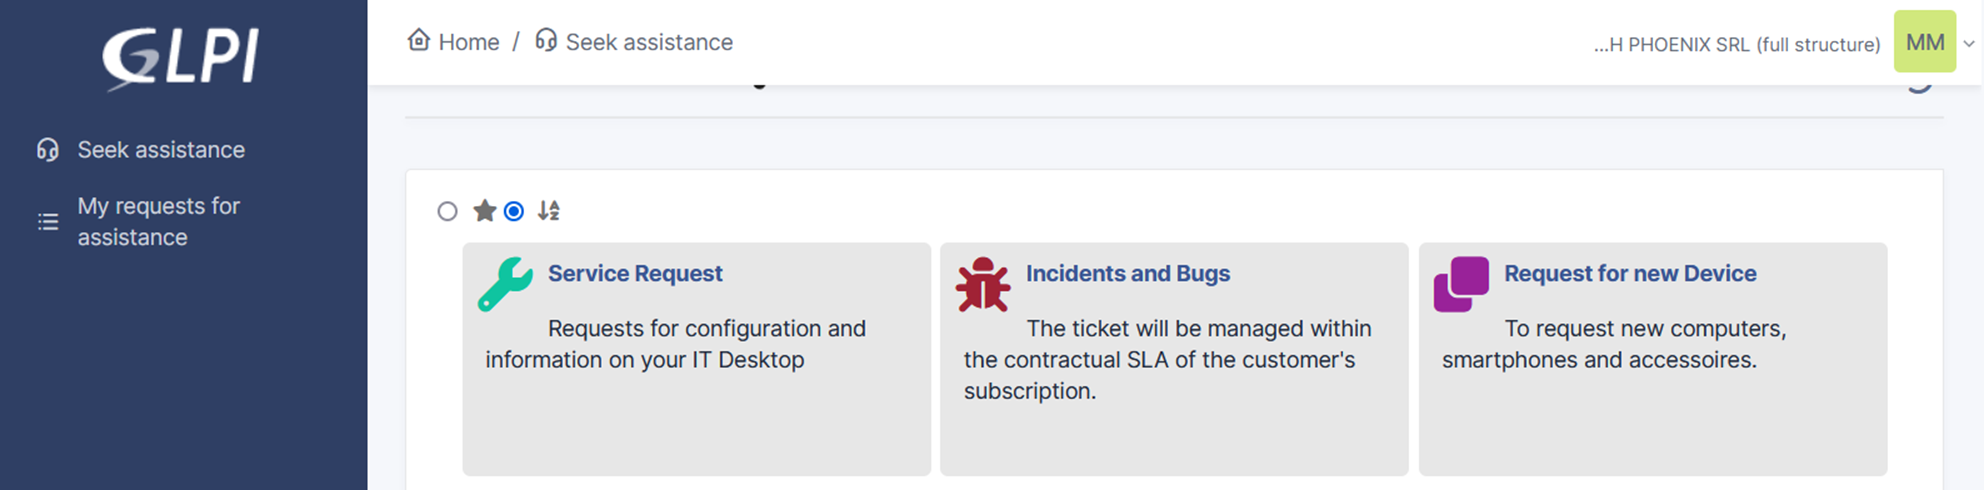Image resolution: width=1984 pixels, height=490 pixels.
Task: Click the green wrench Service Request icon
Action: (505, 284)
